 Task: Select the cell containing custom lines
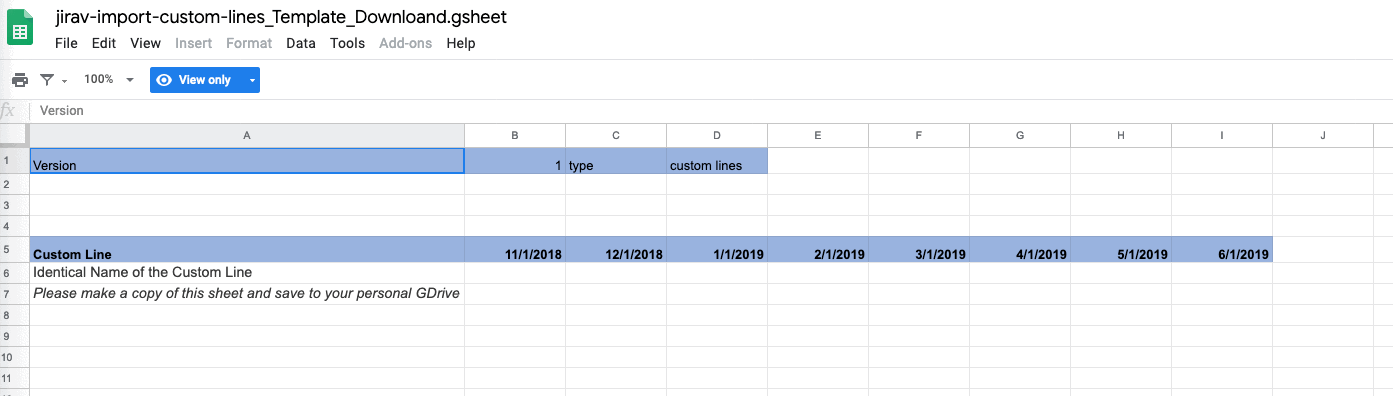coord(717,161)
